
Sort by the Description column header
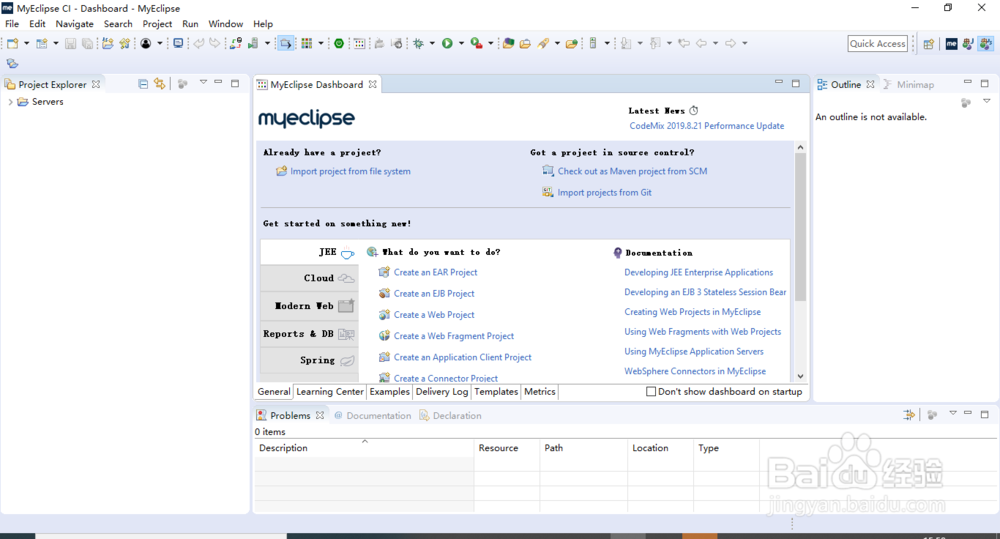point(364,448)
